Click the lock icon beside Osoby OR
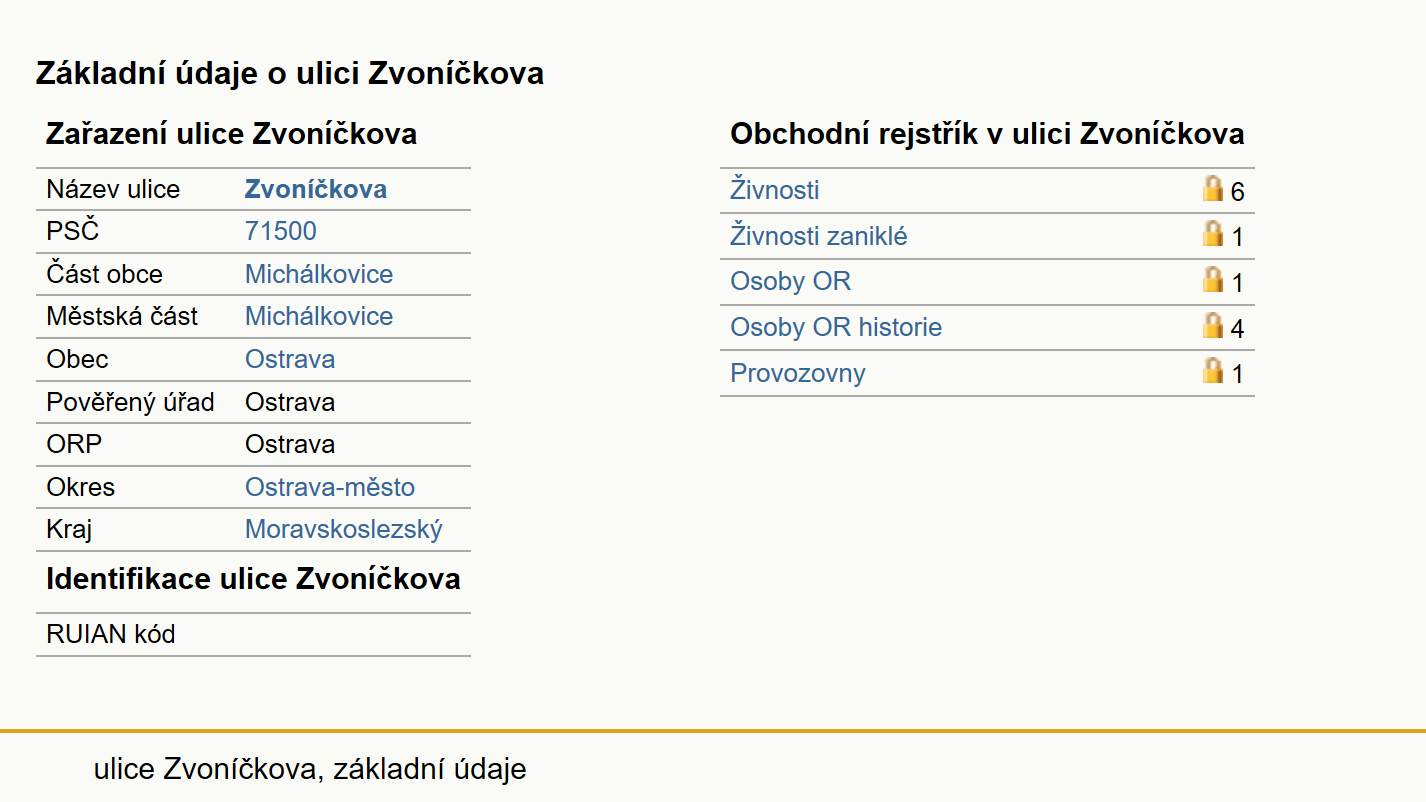 coord(1213,281)
